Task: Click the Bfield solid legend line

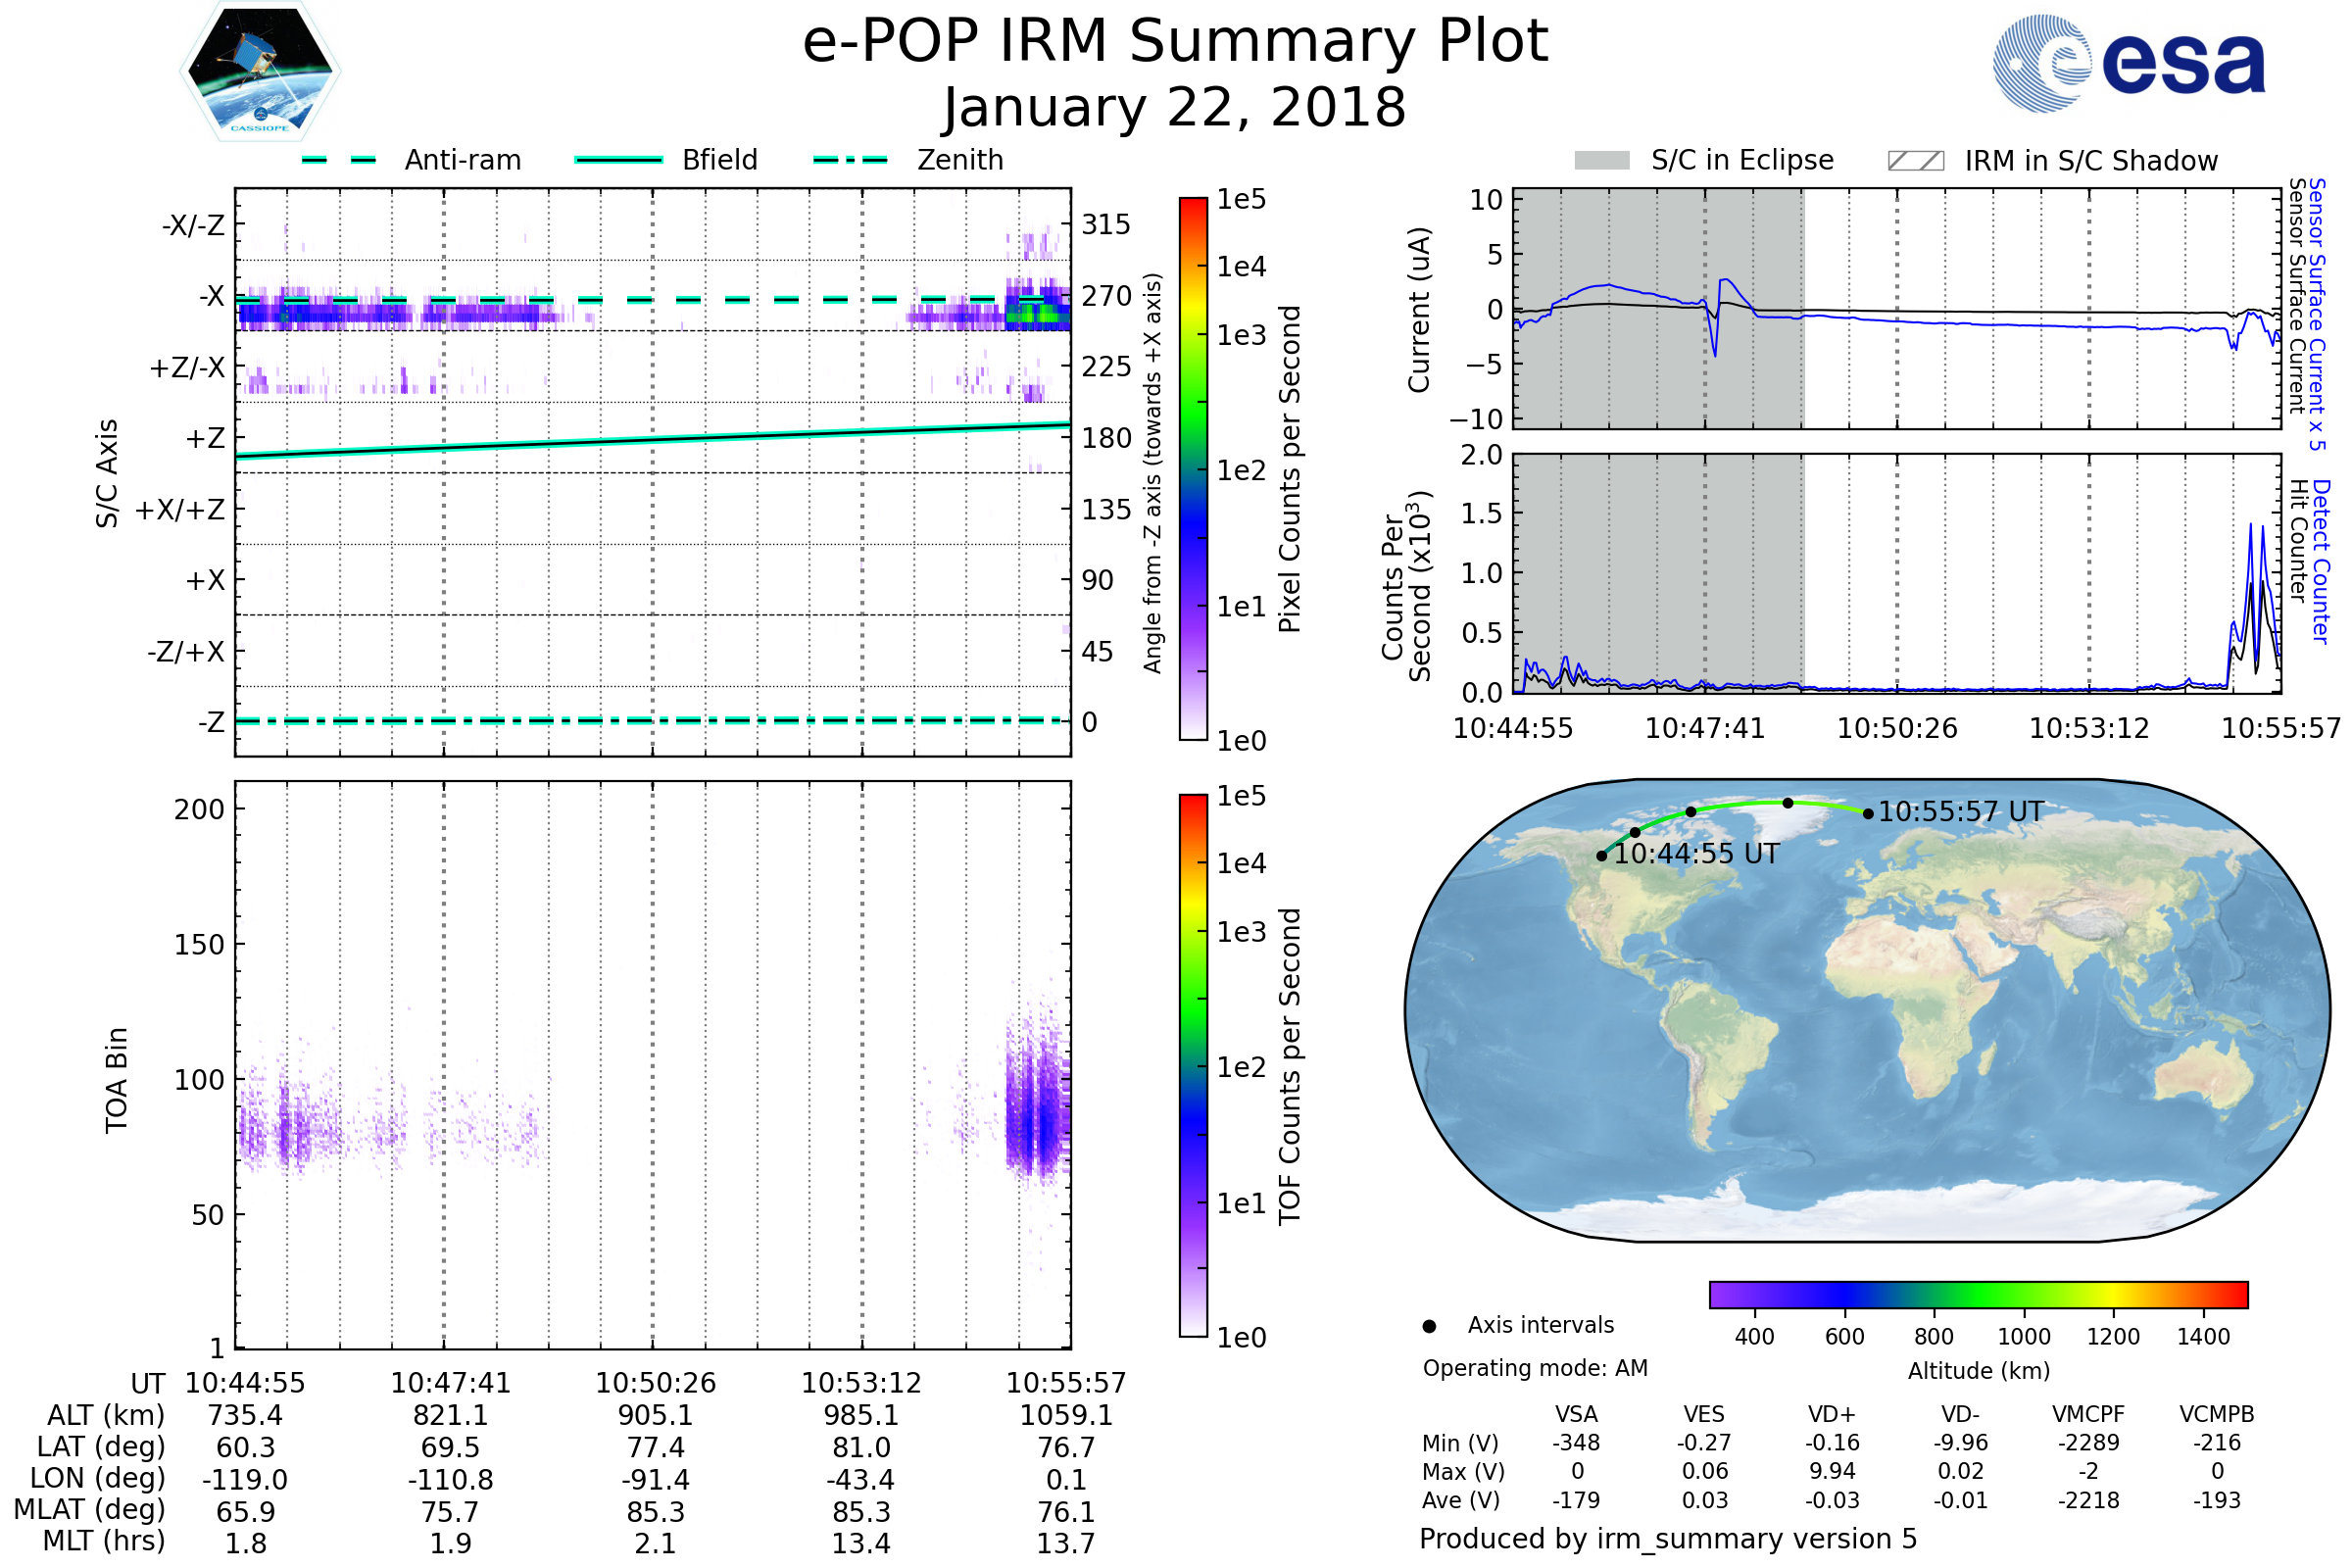Action: (618, 160)
